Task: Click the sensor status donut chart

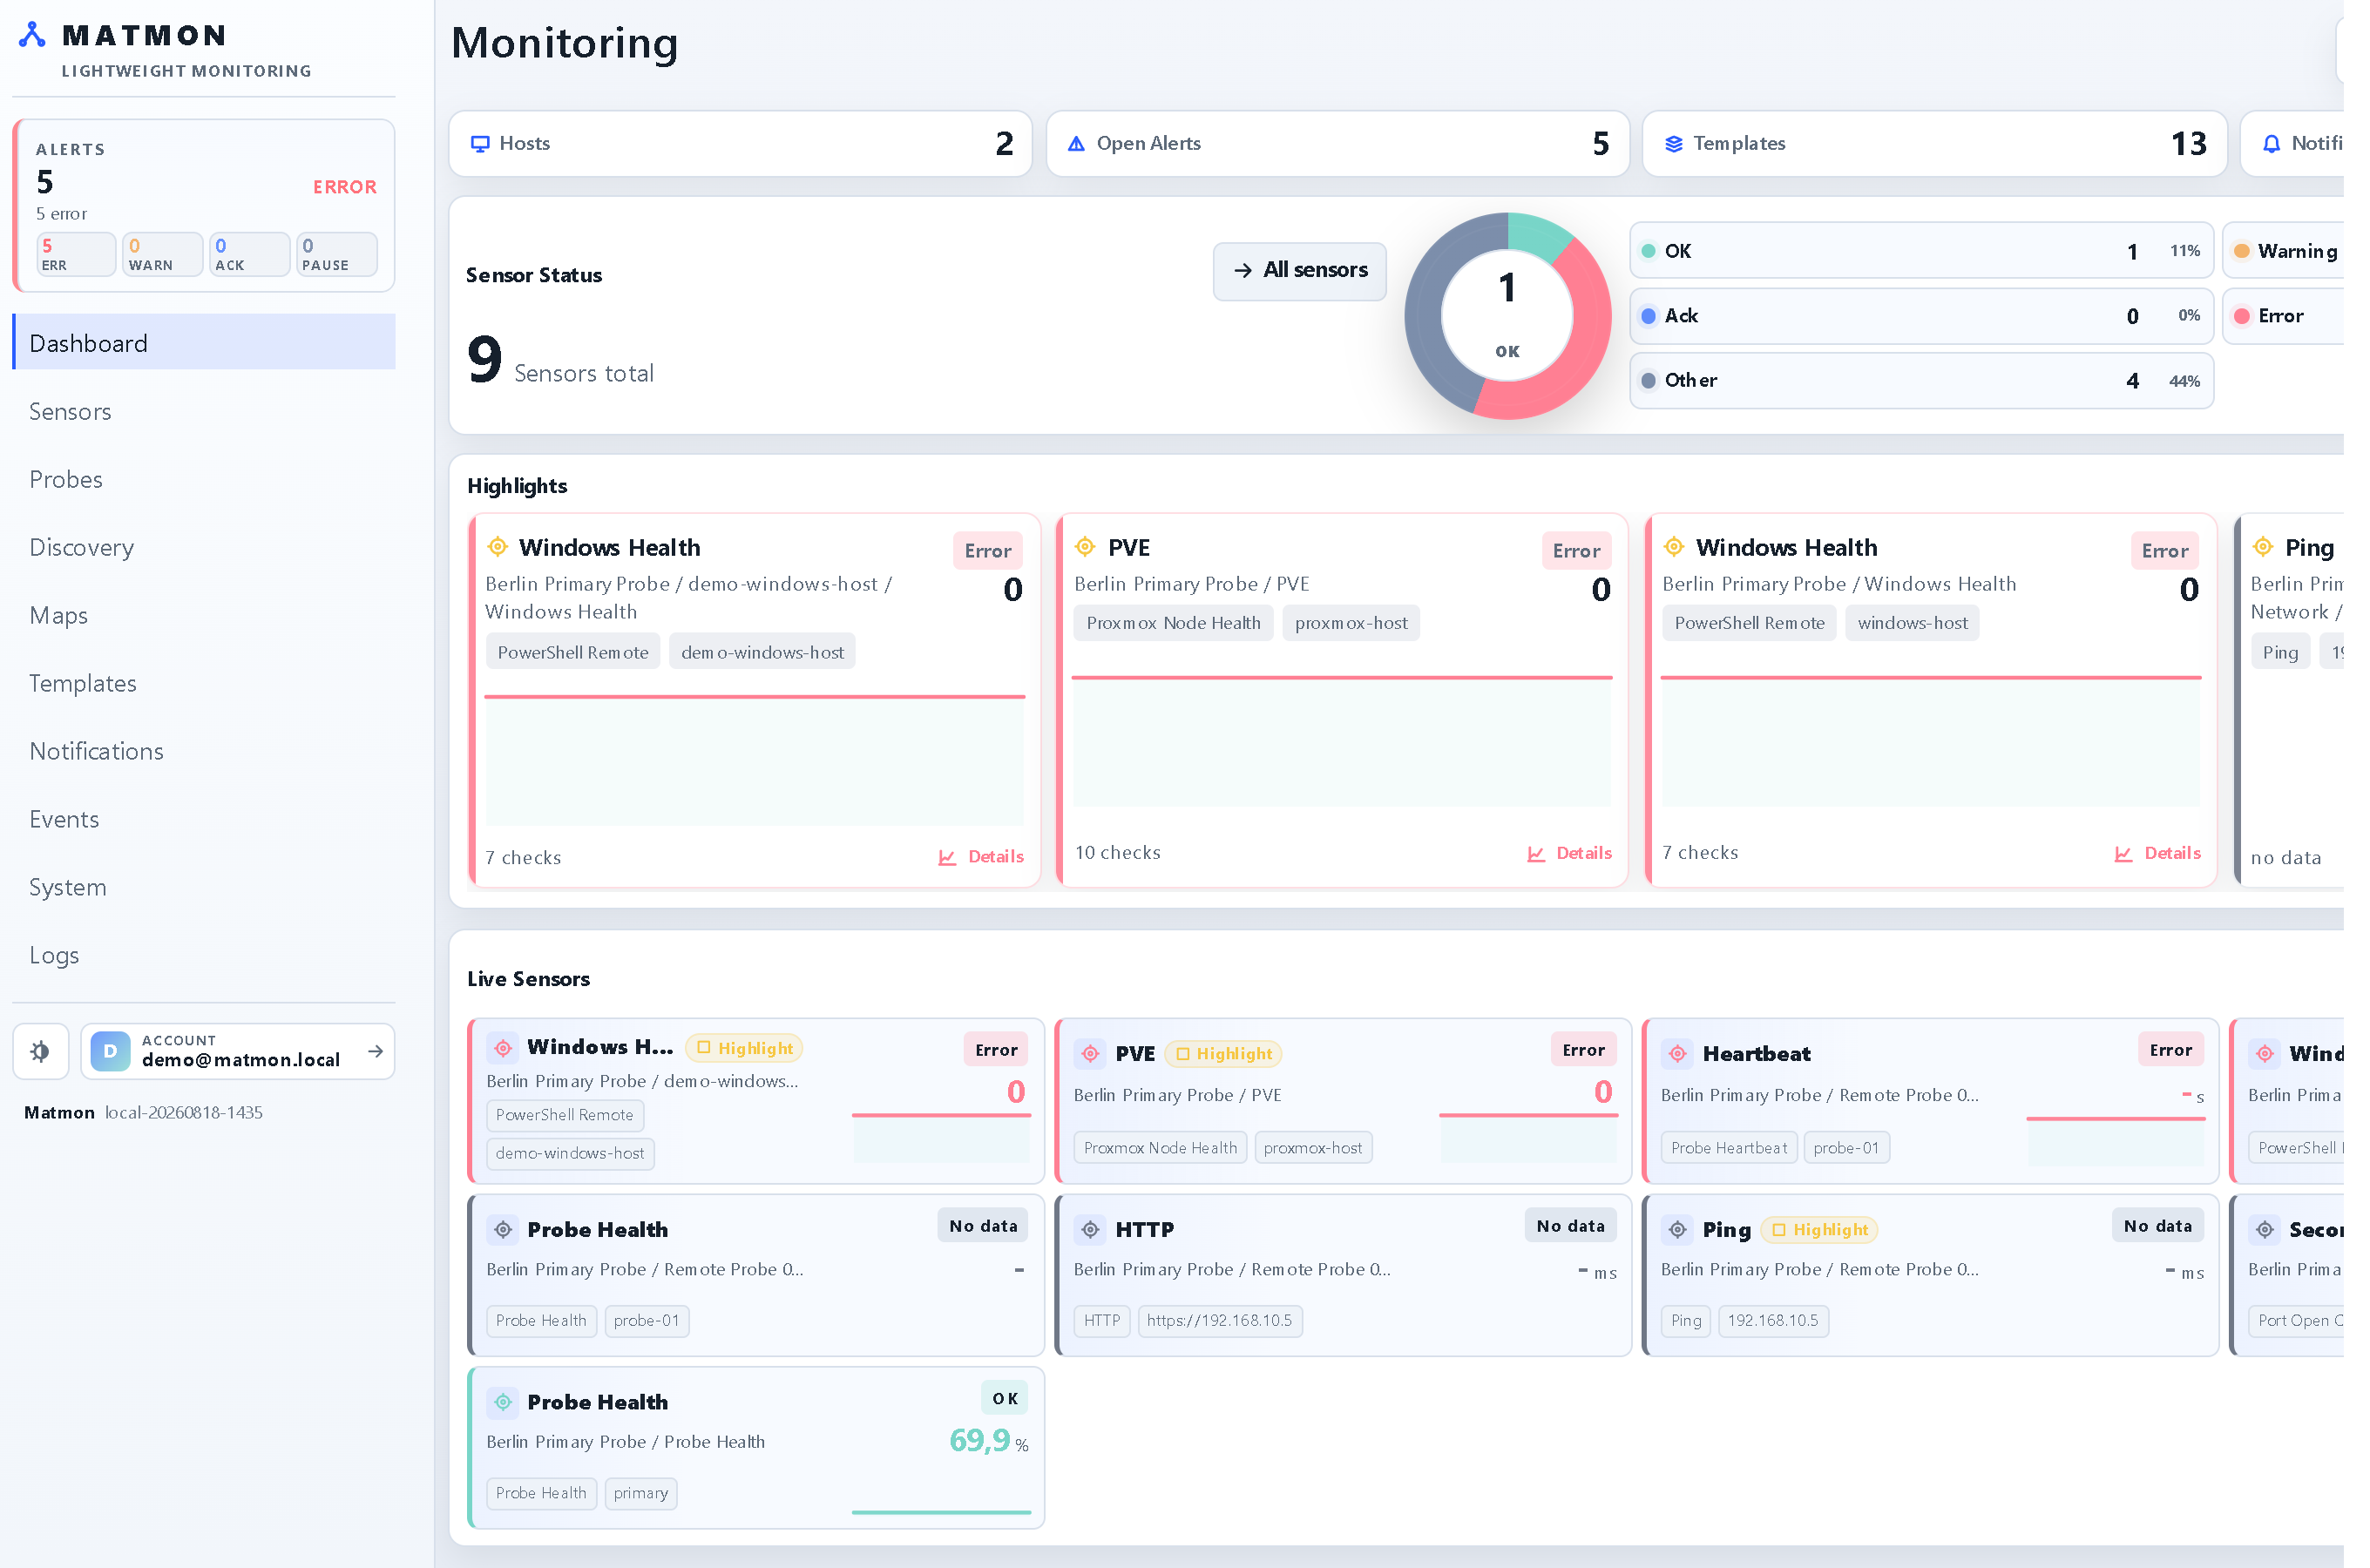Action: pyautogui.click(x=1507, y=316)
